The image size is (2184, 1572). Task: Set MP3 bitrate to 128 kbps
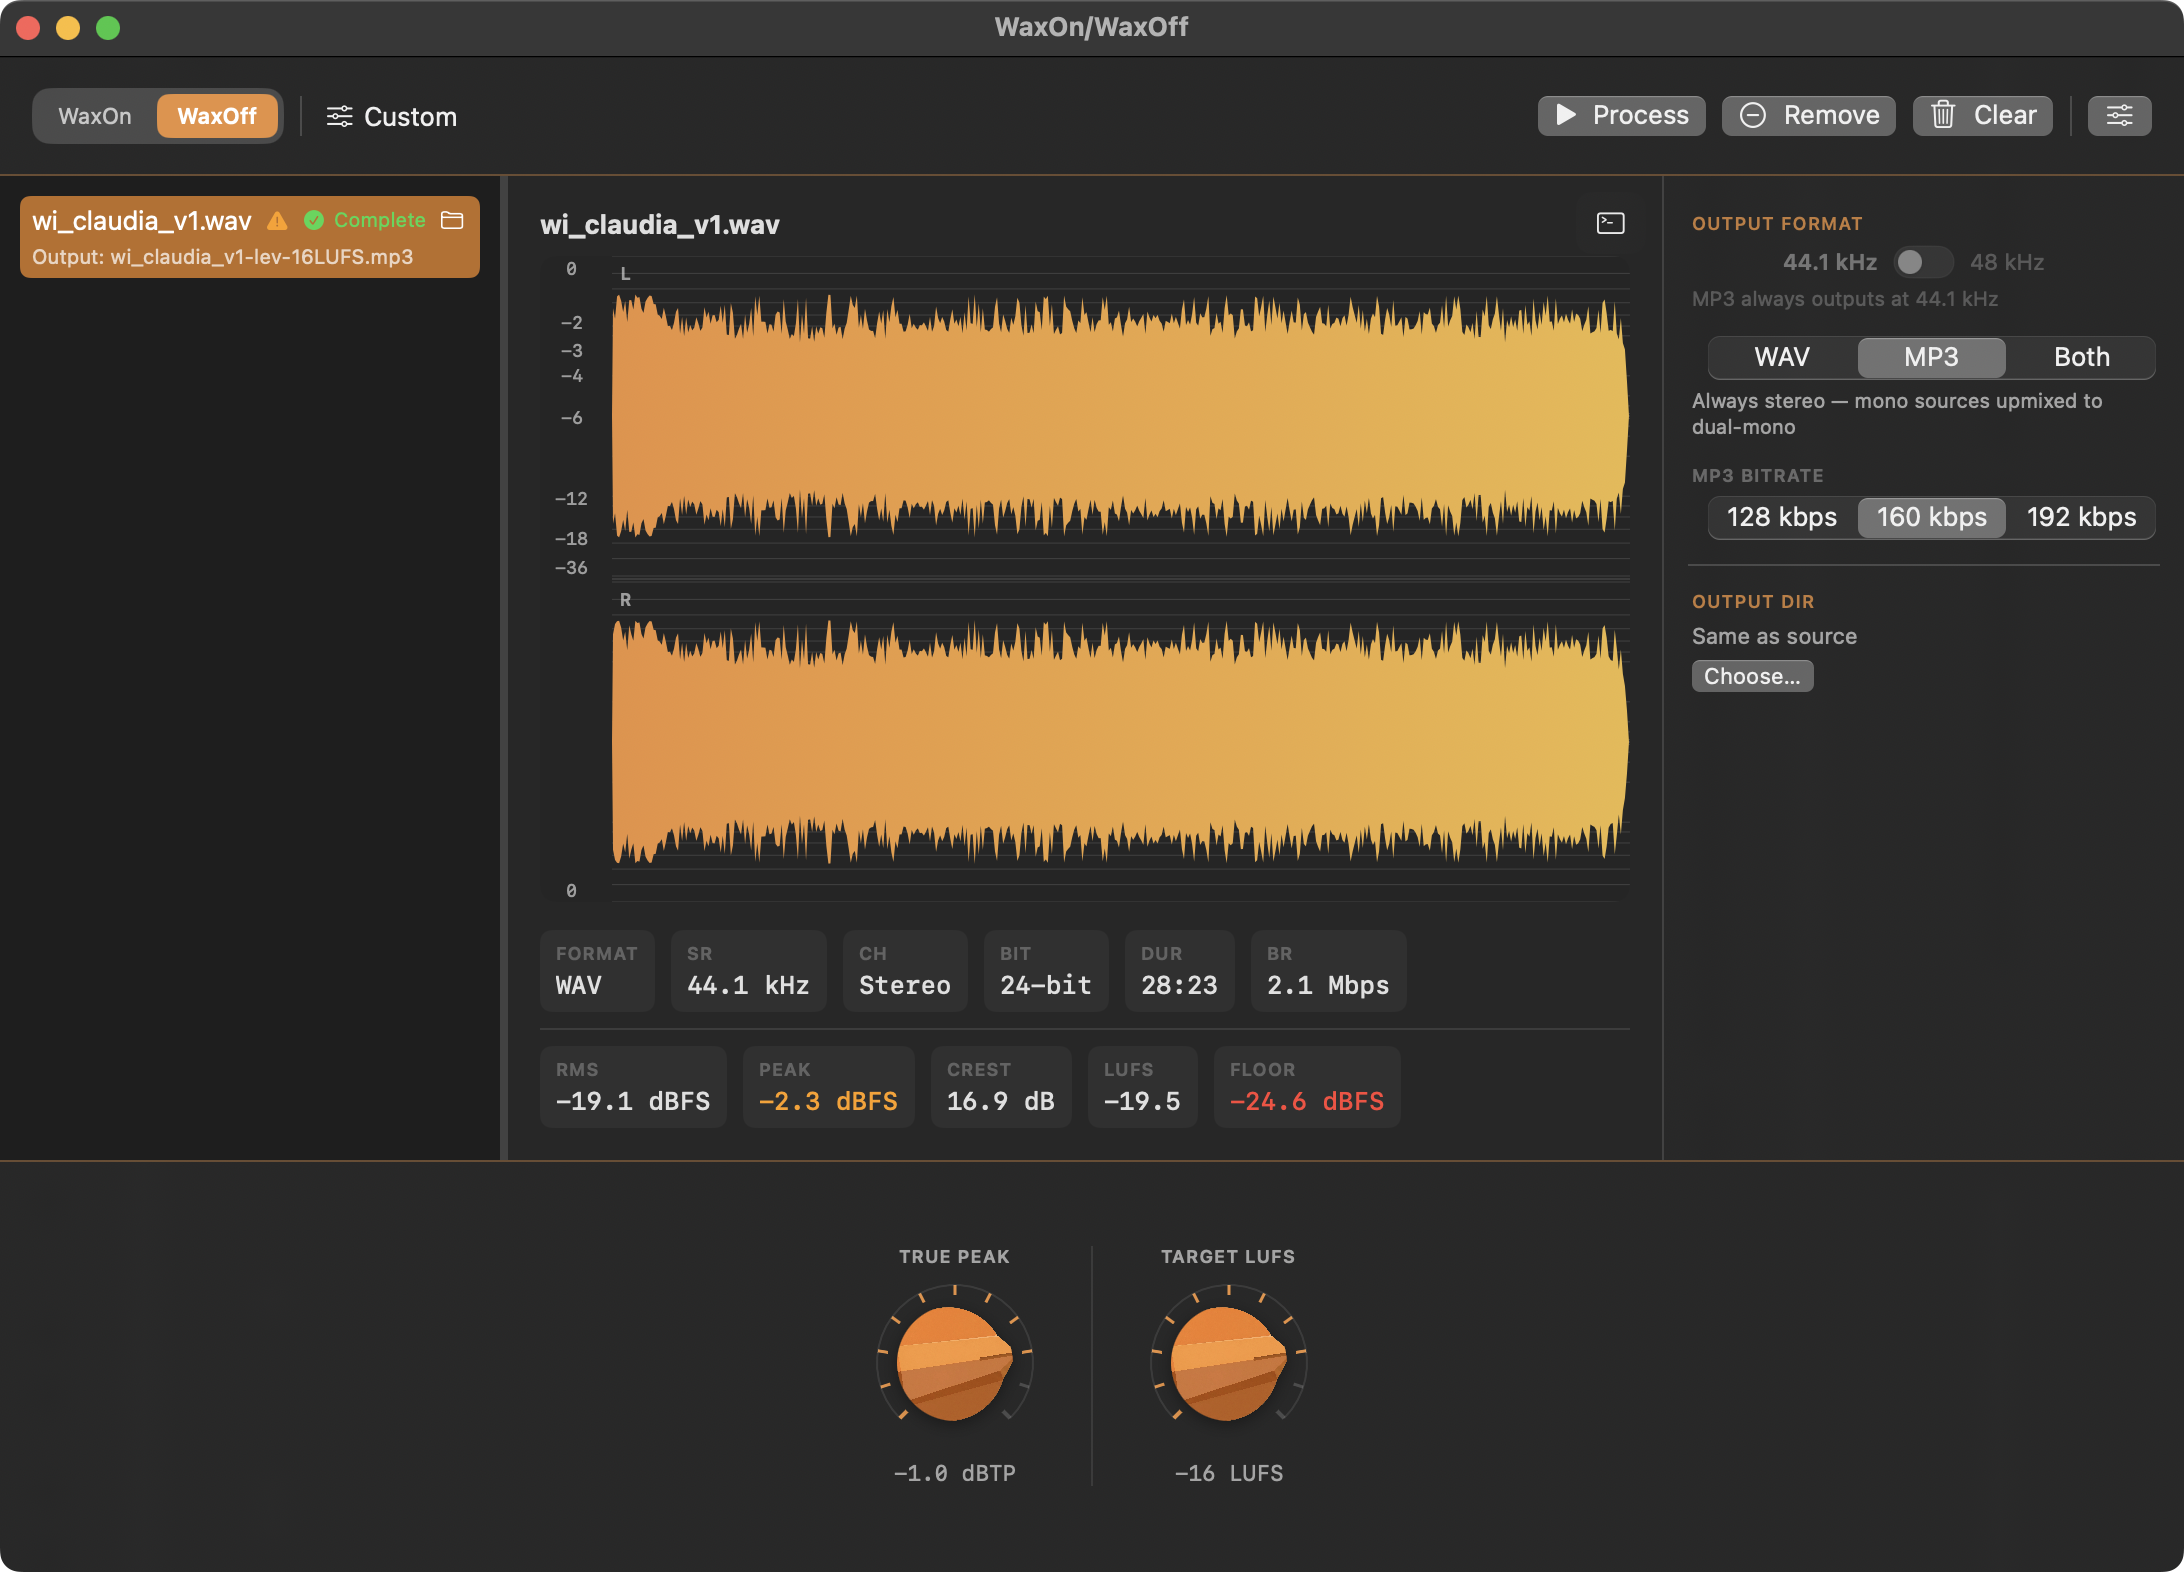click(x=1782, y=517)
